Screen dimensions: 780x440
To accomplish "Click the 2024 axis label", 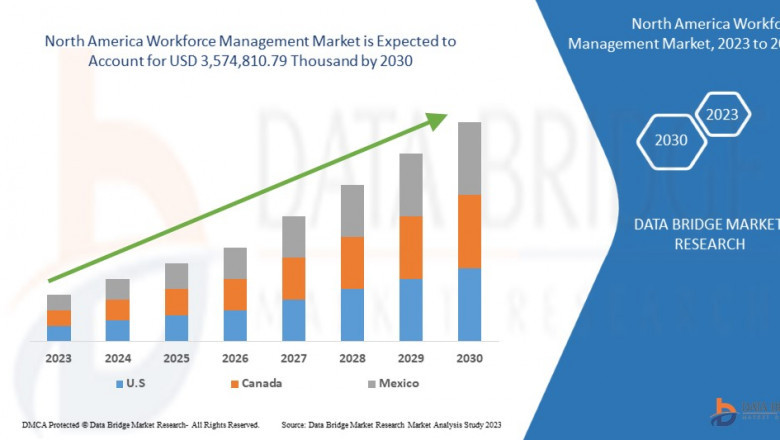I will click(x=118, y=358).
